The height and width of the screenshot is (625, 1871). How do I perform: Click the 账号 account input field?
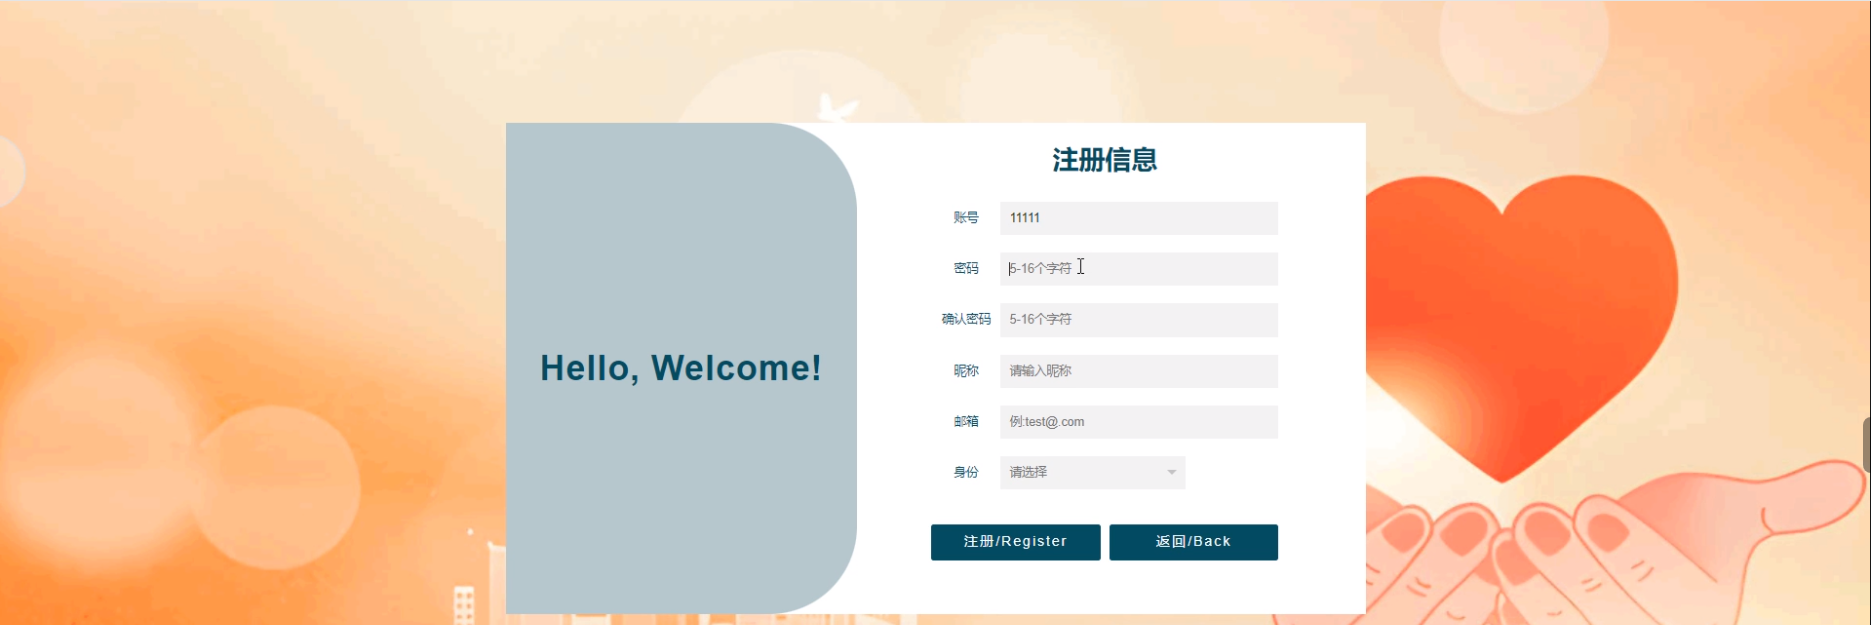point(1138,218)
